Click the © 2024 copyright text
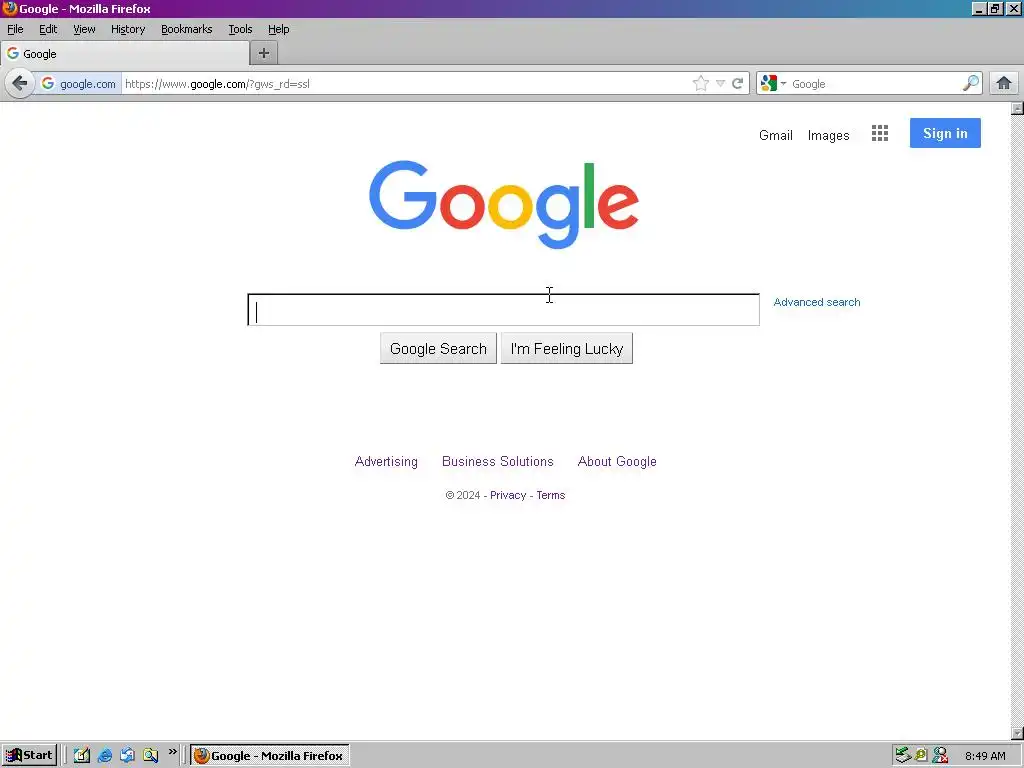This screenshot has width=1024, height=768. point(463,495)
